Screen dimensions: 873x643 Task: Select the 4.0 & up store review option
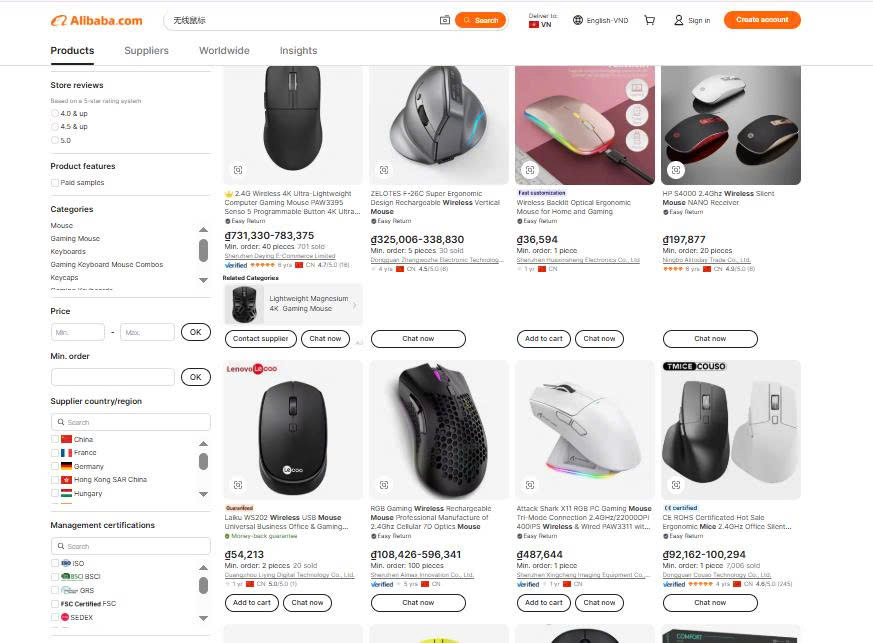pyautogui.click(x=55, y=114)
